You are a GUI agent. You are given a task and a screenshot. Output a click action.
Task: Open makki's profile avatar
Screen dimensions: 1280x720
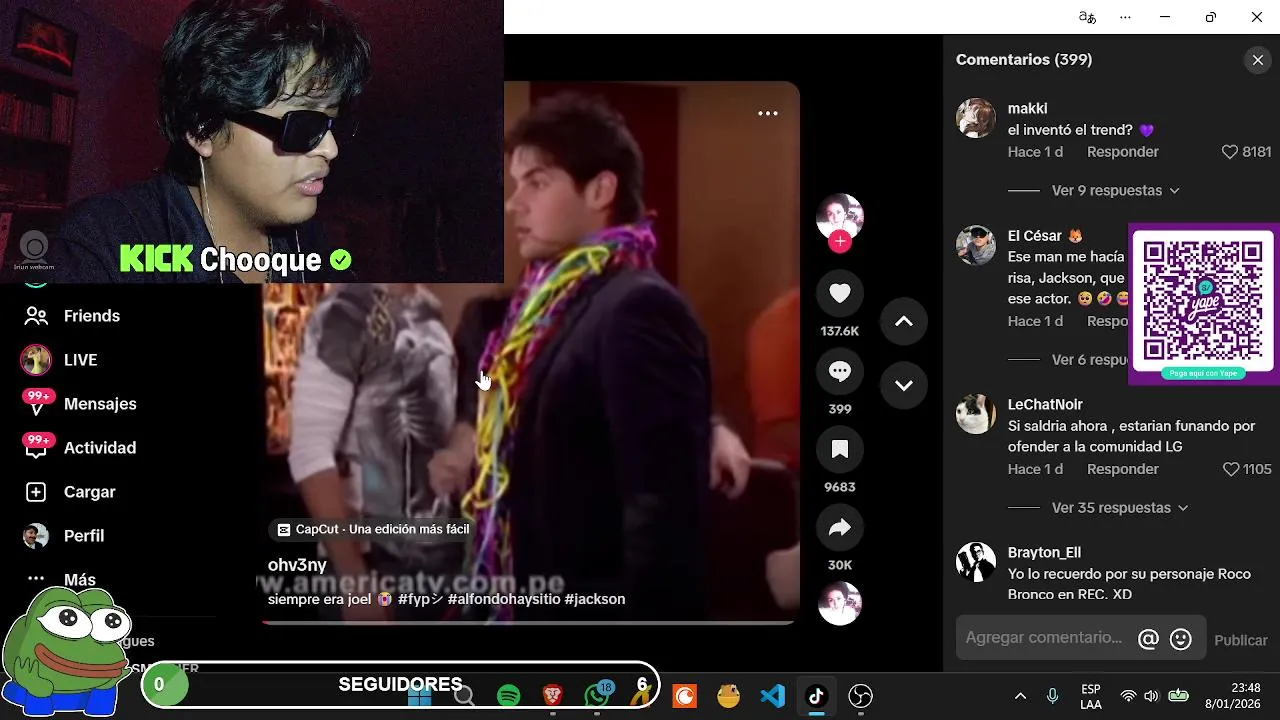pos(976,118)
